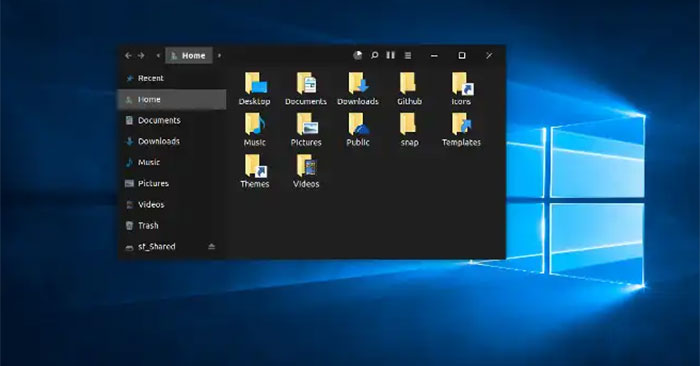The height and width of the screenshot is (366, 700).
Task: Open Documents in the sidebar
Action: (172, 120)
